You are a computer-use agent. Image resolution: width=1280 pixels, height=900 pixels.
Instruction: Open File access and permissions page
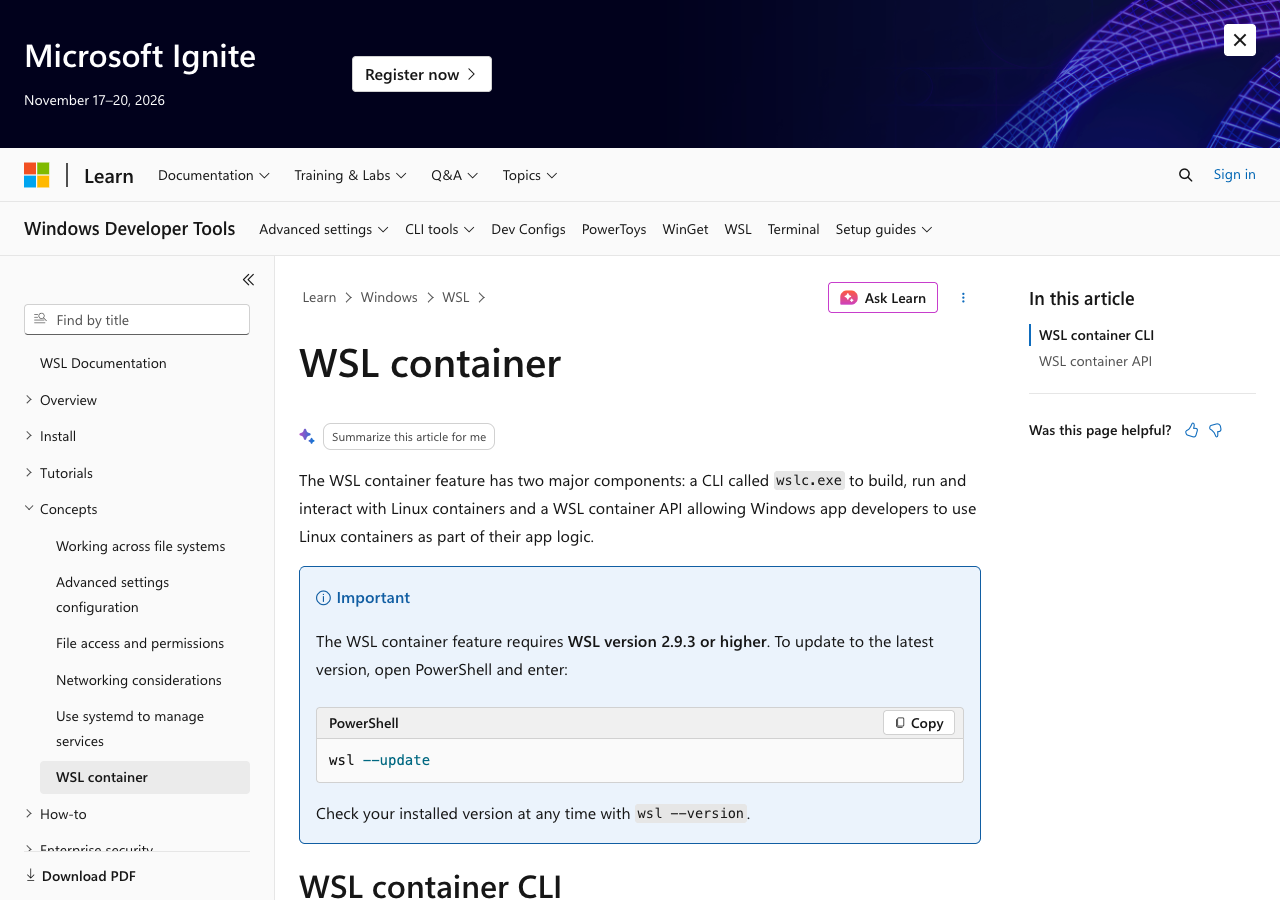140,643
